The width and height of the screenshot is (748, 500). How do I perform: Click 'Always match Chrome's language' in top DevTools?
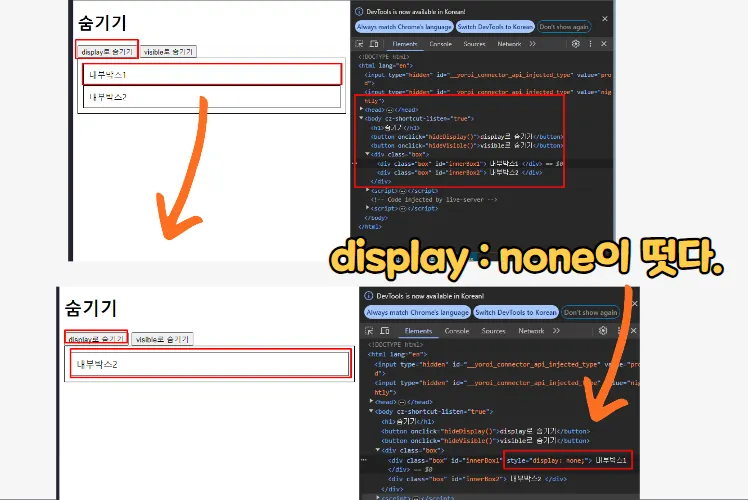click(x=404, y=27)
